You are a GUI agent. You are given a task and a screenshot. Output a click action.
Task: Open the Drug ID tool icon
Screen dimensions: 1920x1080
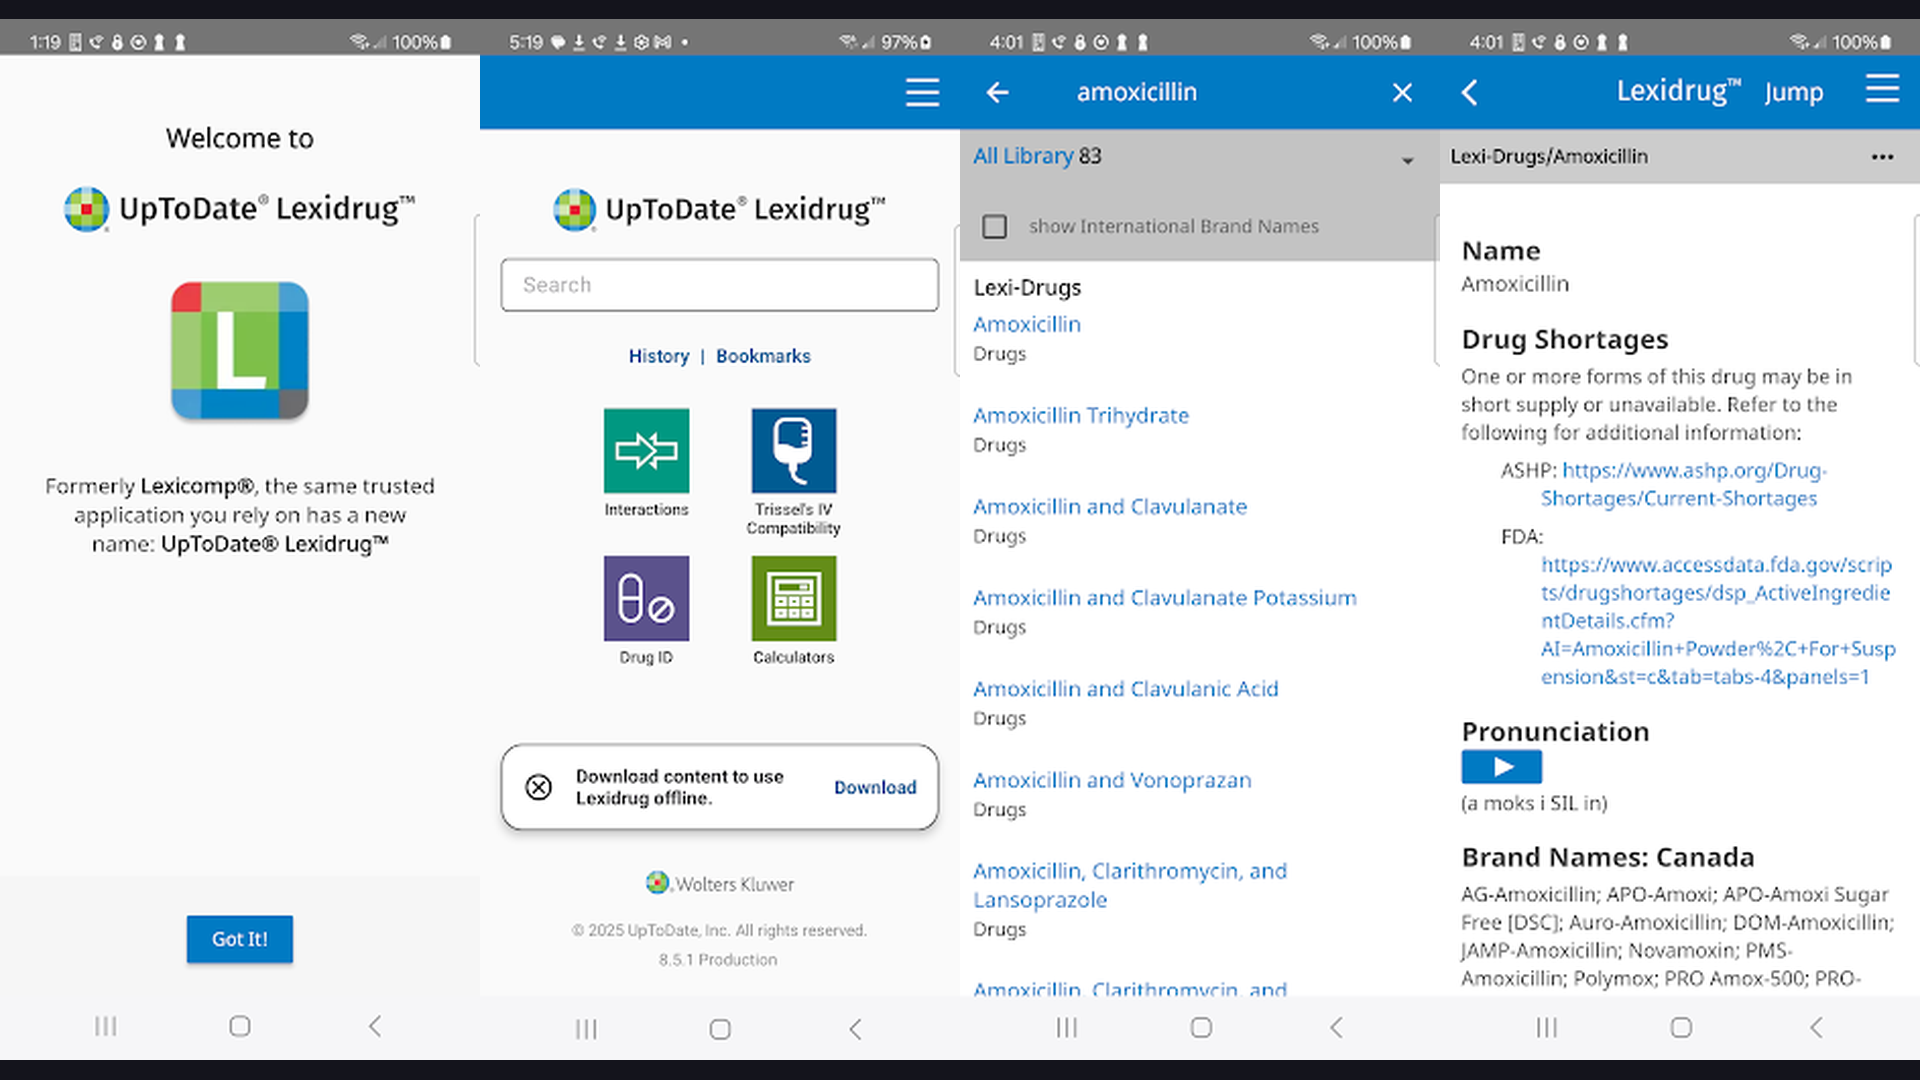pyautogui.click(x=646, y=598)
